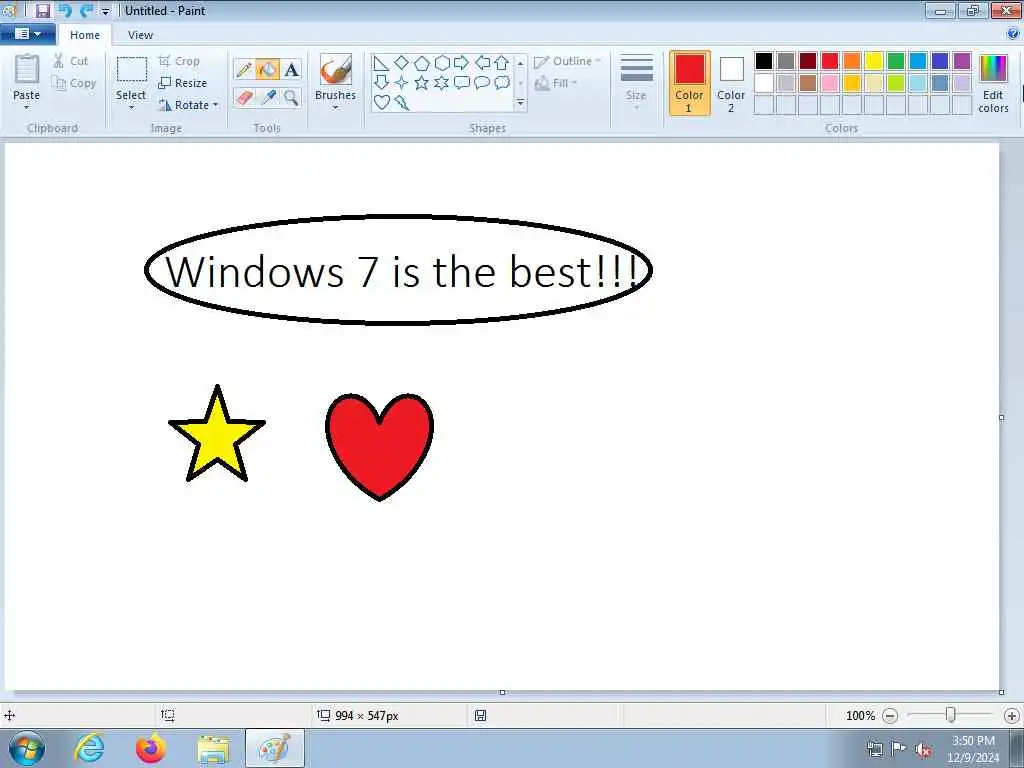Click the Cut button
Screen dimensions: 1024x768
[71, 61]
